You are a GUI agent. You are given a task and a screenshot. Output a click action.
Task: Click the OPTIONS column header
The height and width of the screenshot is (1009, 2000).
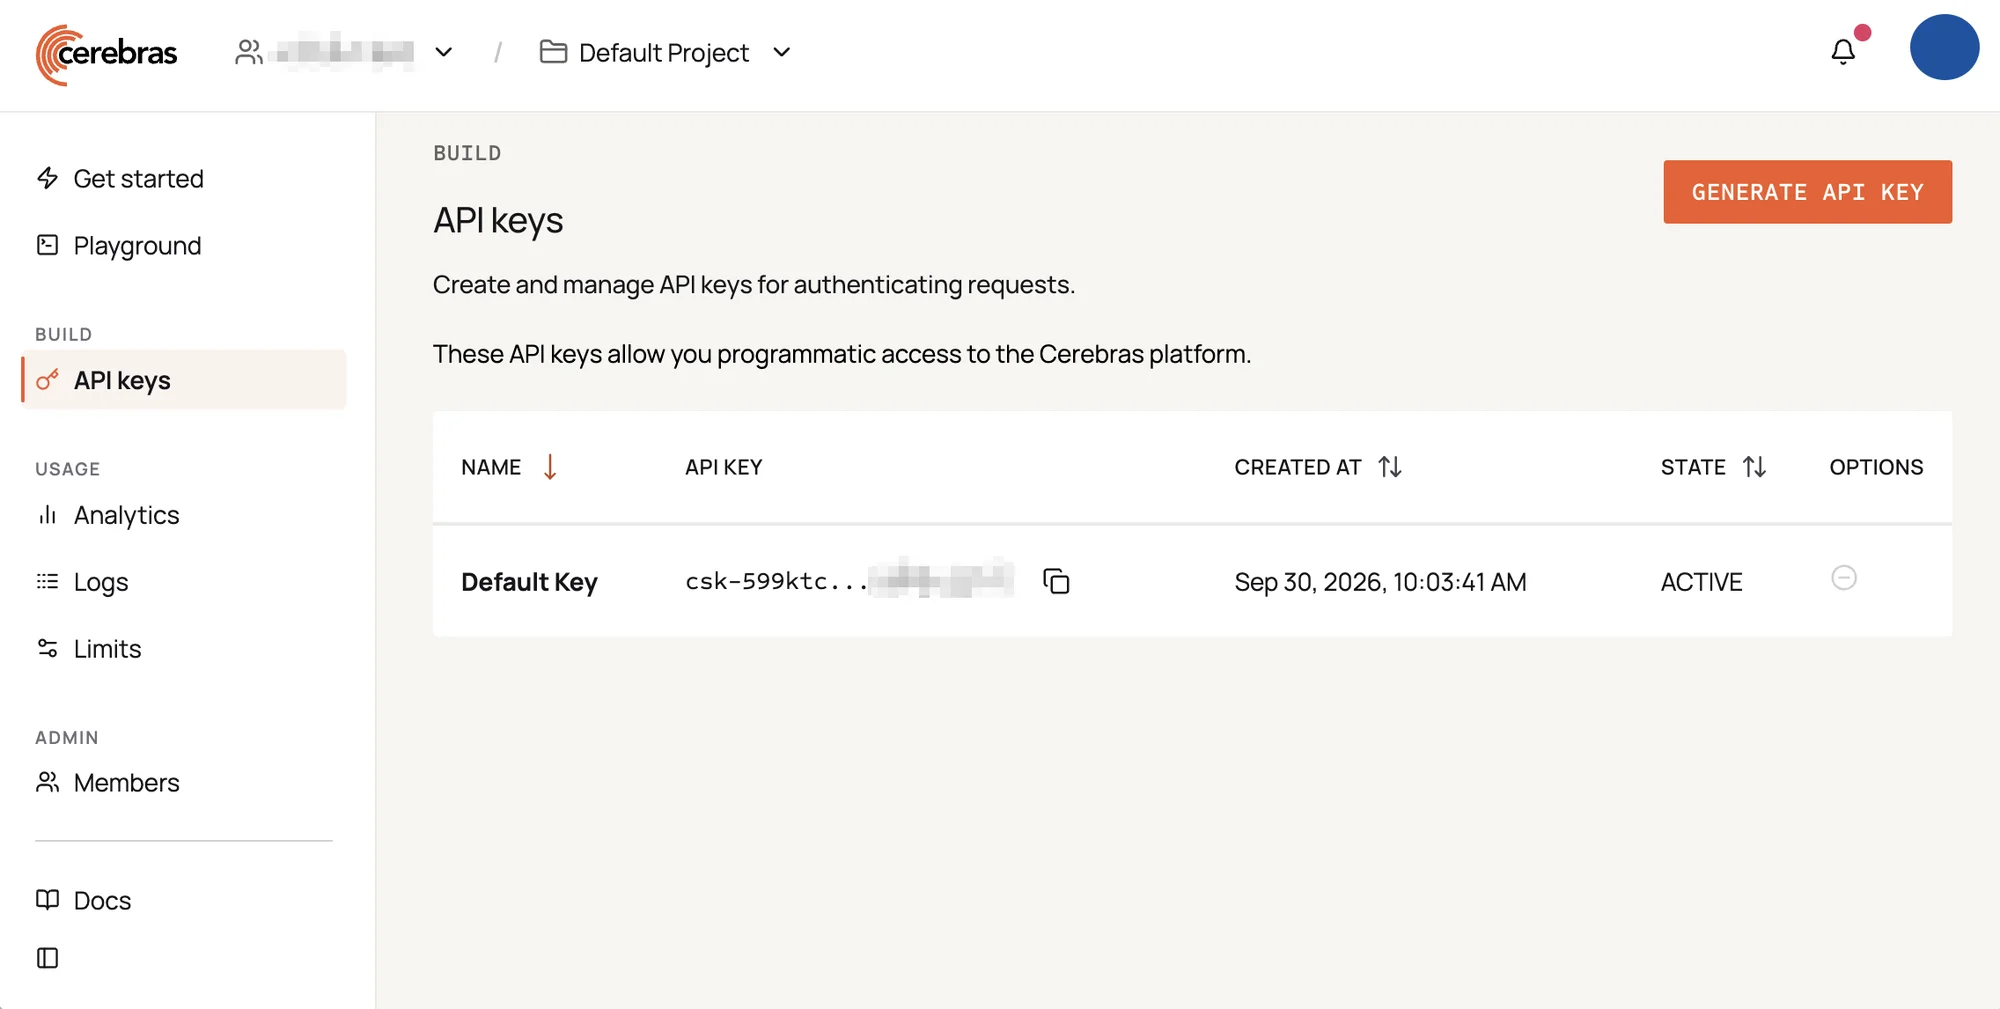pyautogui.click(x=1876, y=467)
